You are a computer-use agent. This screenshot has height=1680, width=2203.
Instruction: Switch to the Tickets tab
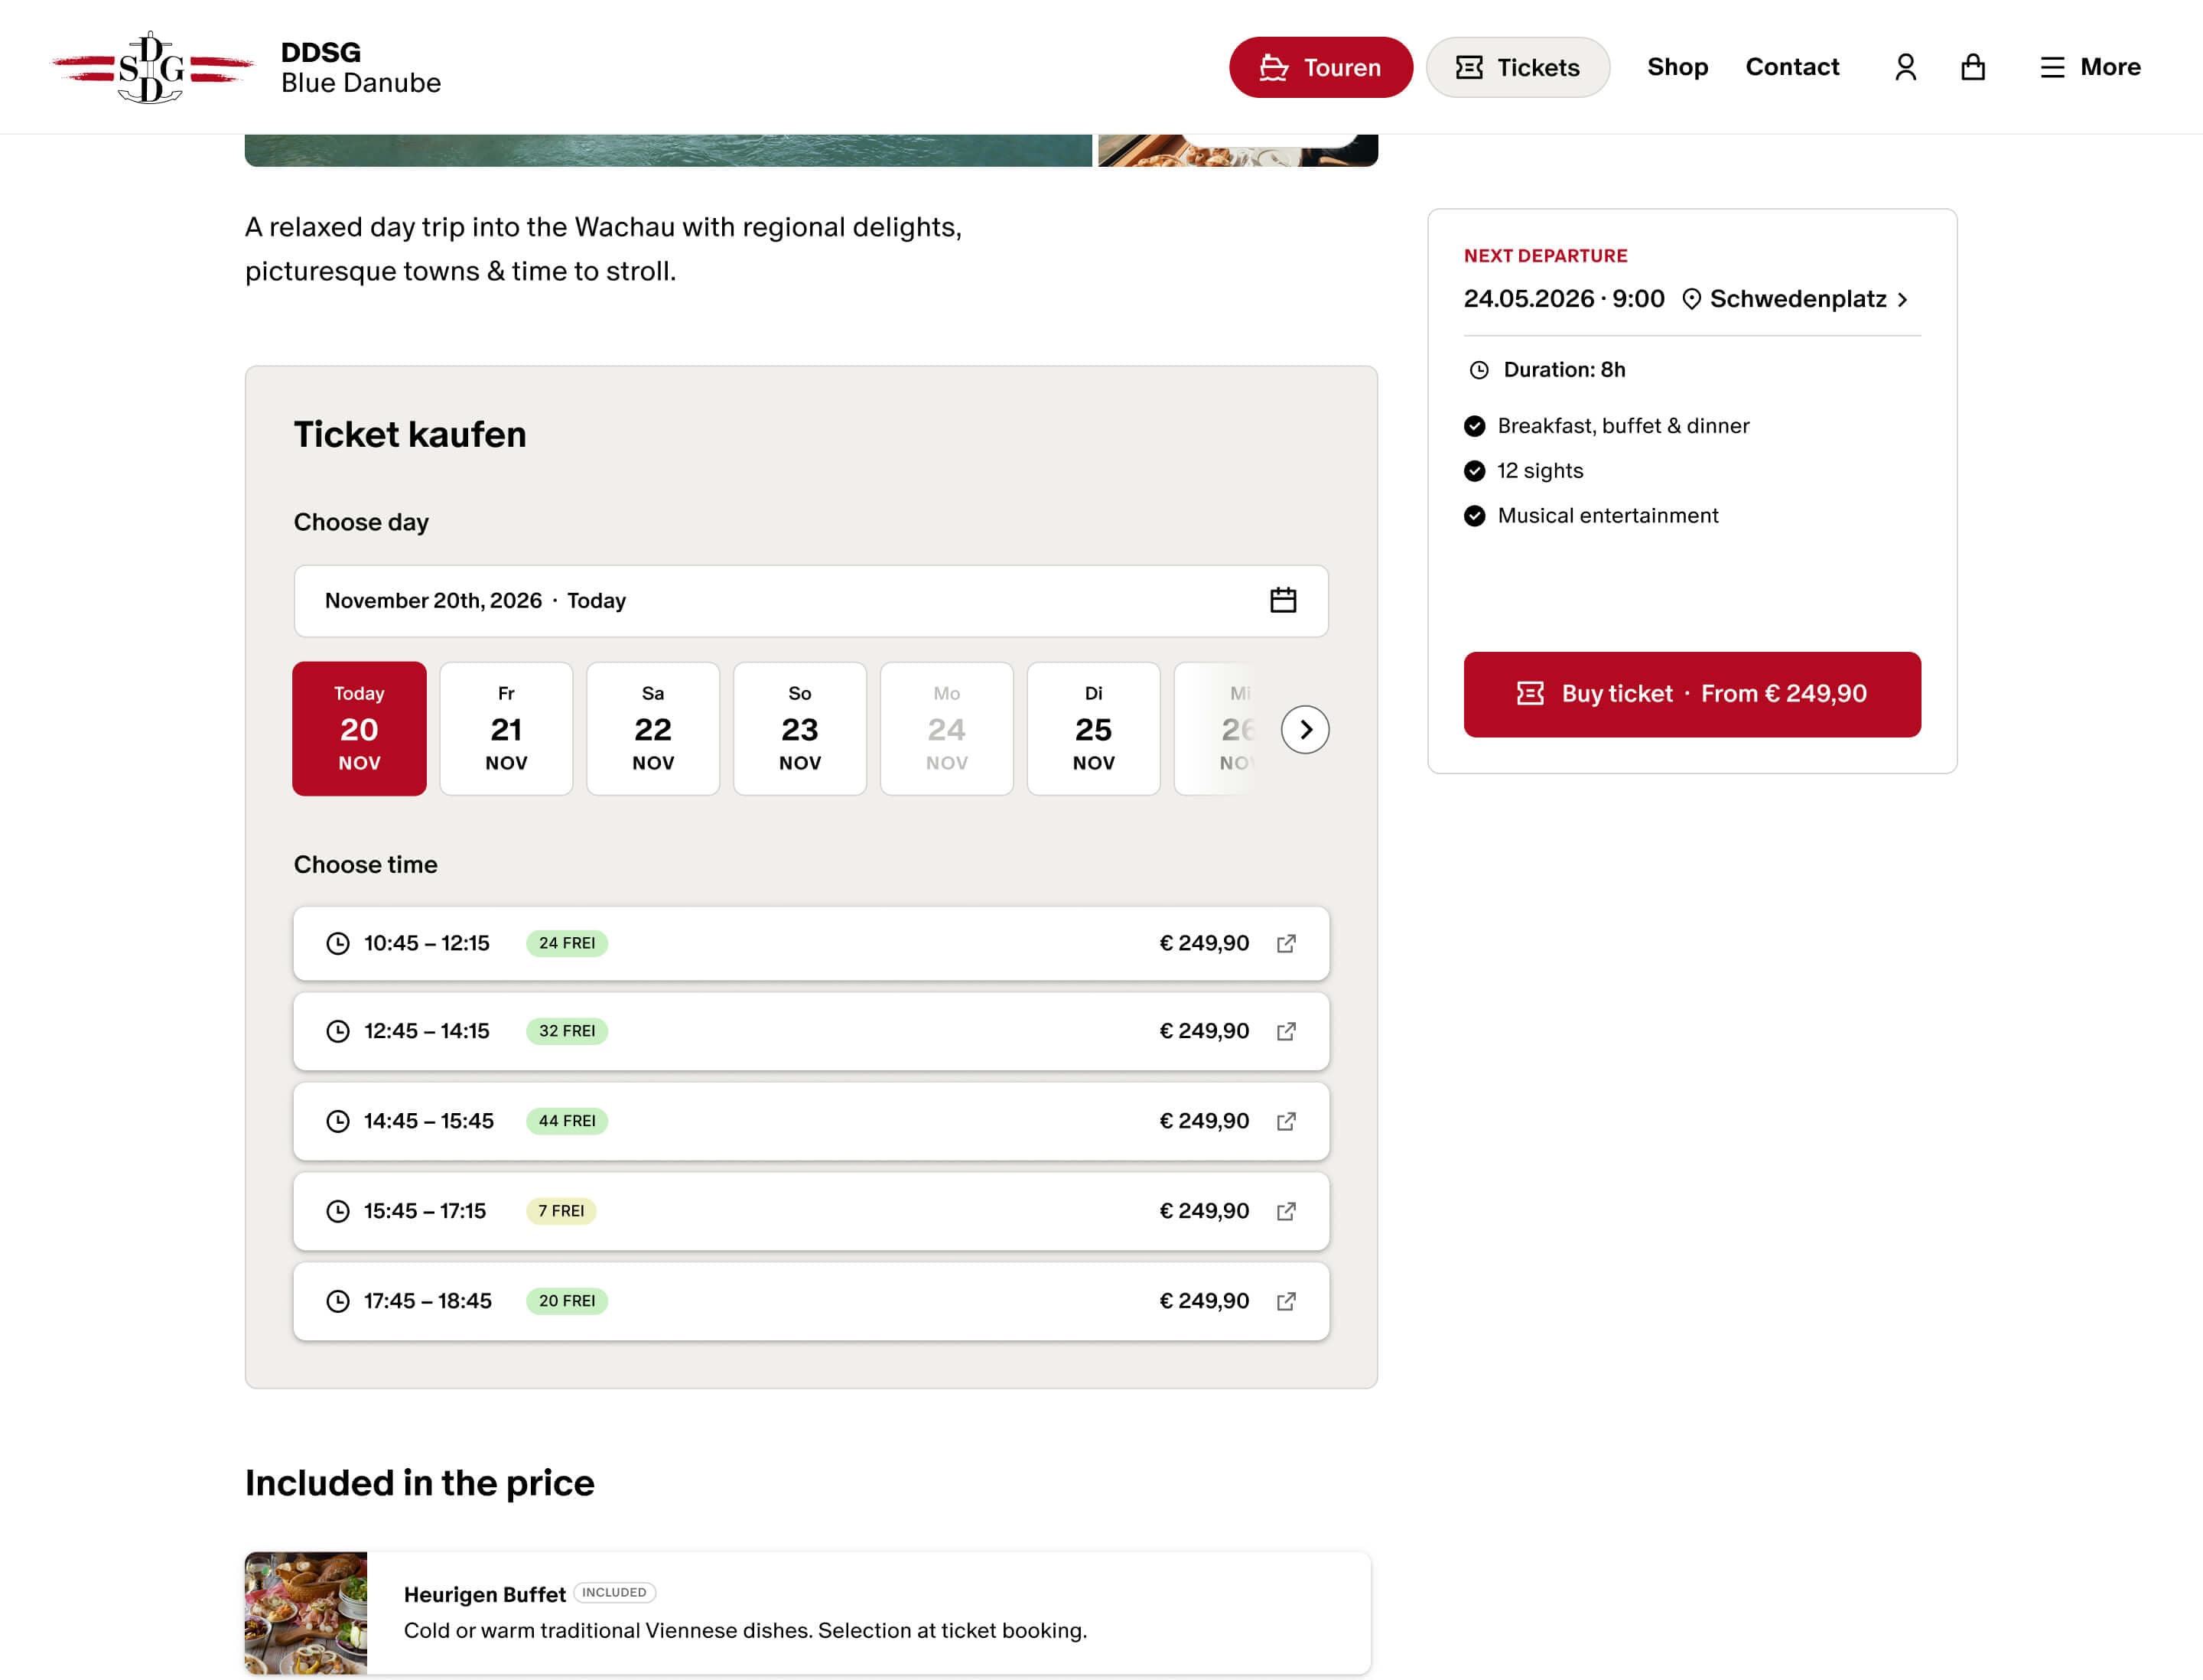tap(1517, 67)
